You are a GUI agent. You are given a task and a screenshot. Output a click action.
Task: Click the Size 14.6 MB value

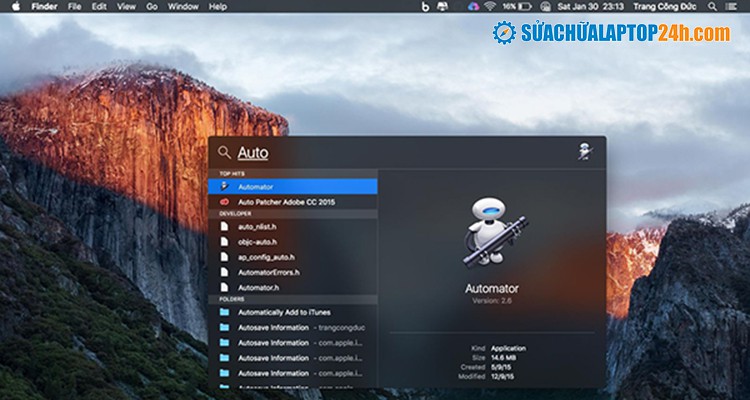tap(503, 358)
